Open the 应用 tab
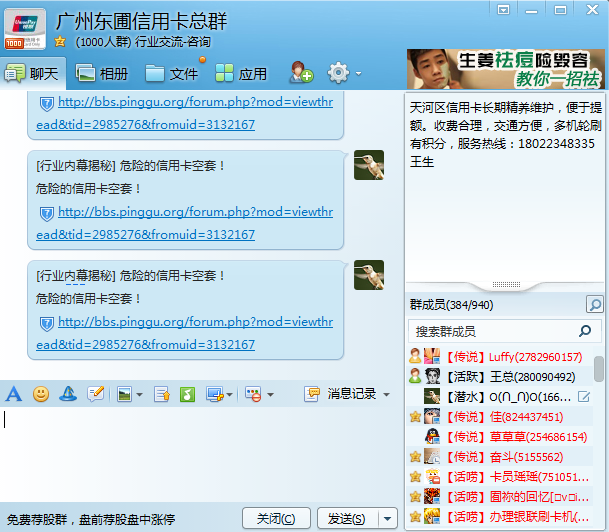This screenshot has width=609, height=532. coord(241,73)
